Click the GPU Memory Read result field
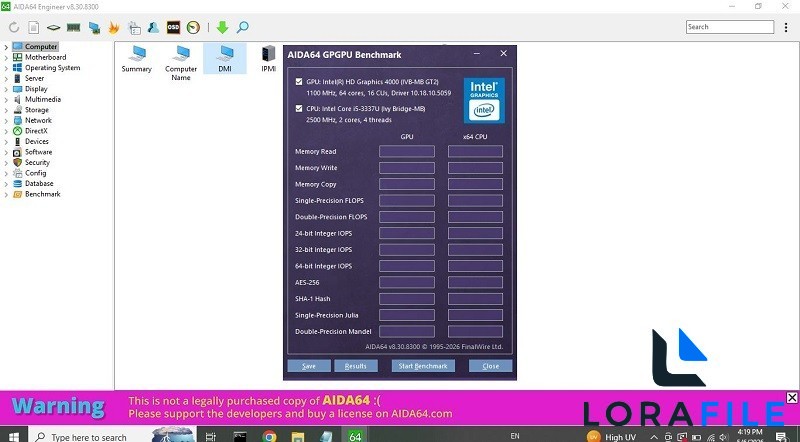The height and width of the screenshot is (442, 800). (x=407, y=152)
